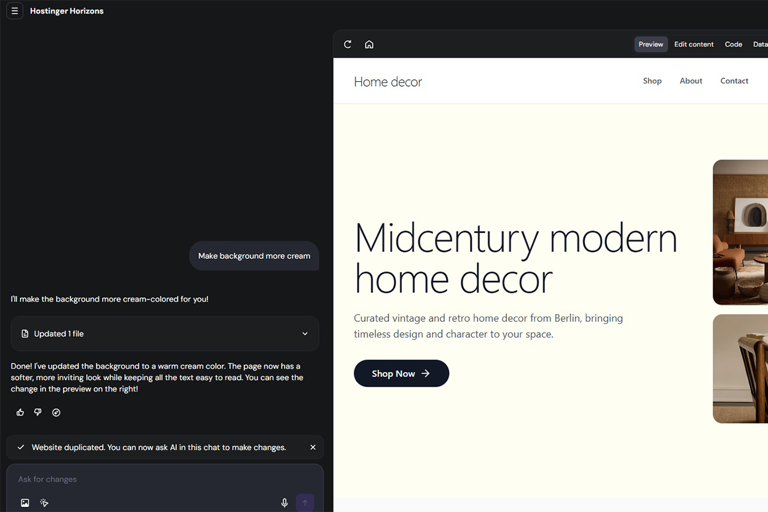Open the Data tab
The image size is (768, 512).
(760, 44)
